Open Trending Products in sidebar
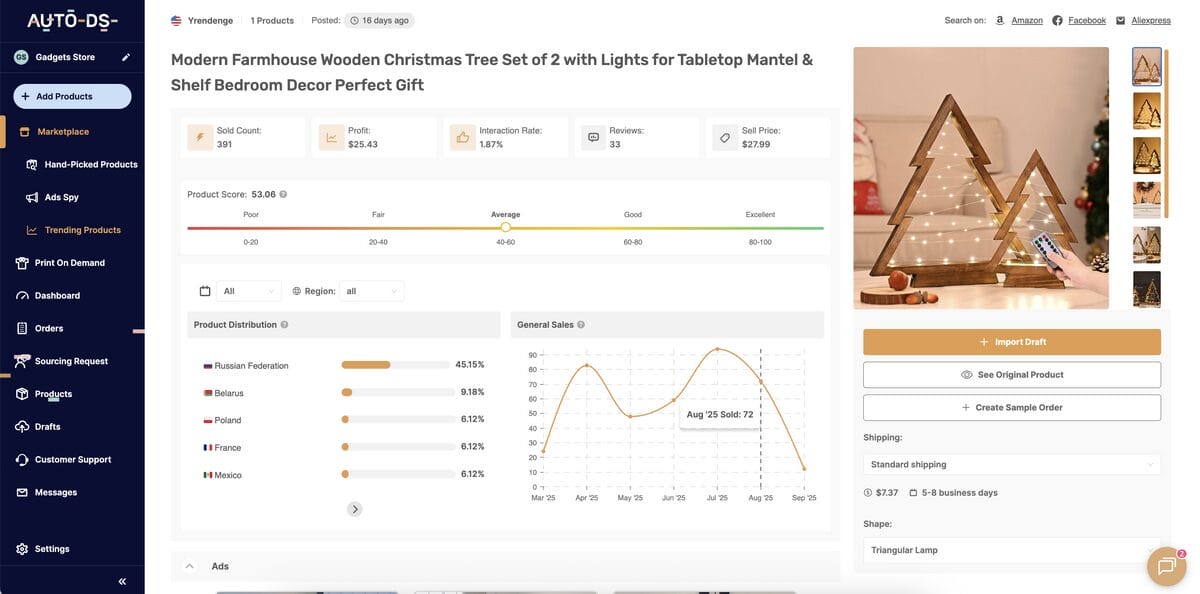The image size is (1200, 594). [82, 230]
